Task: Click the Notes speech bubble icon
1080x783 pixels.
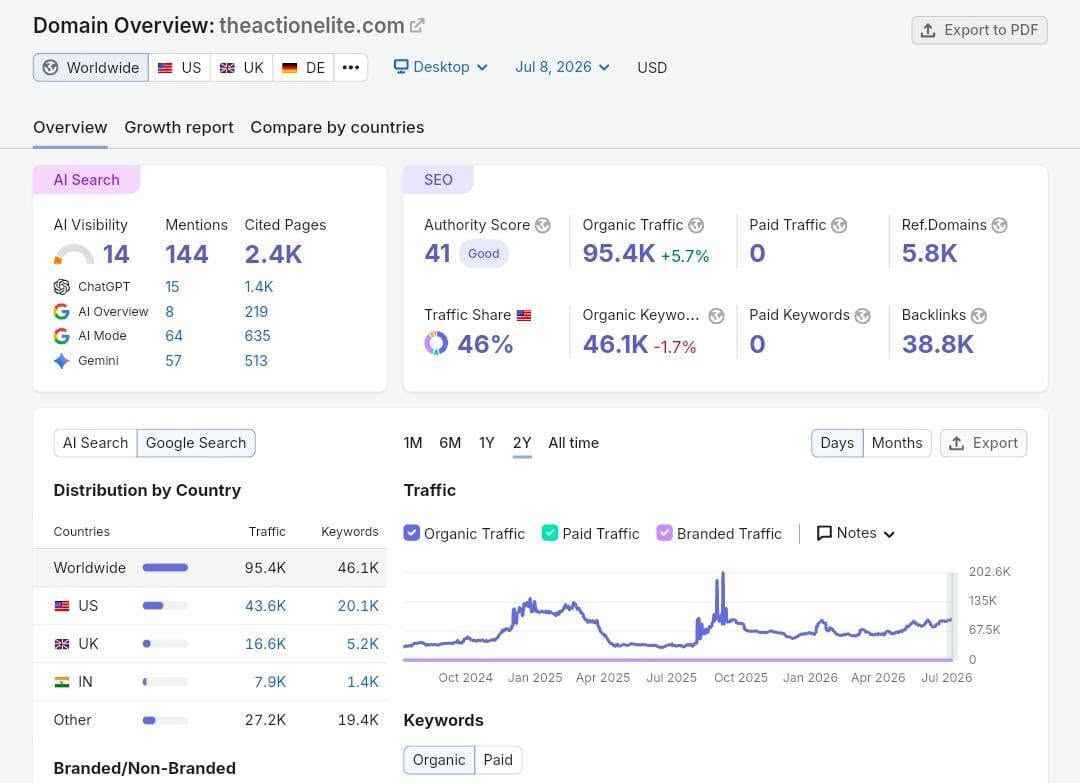Action: click(824, 533)
